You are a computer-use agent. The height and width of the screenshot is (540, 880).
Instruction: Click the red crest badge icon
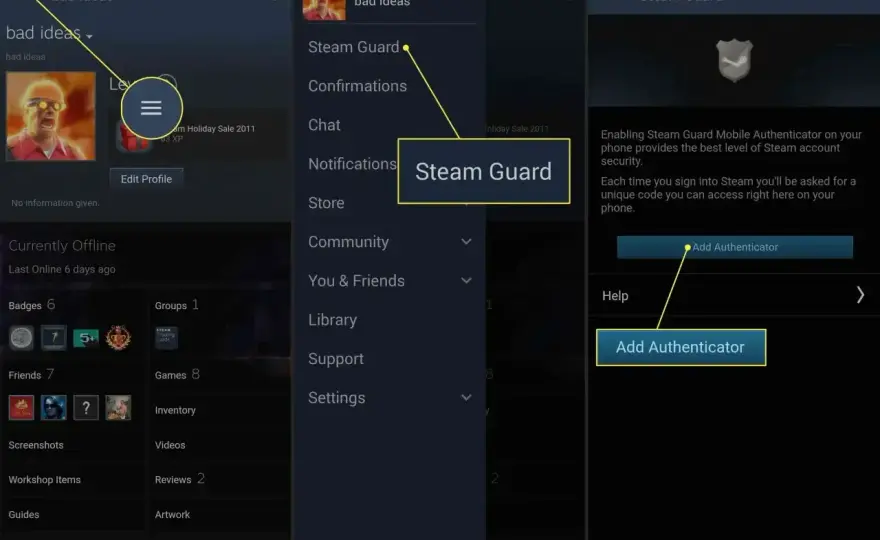coord(118,338)
